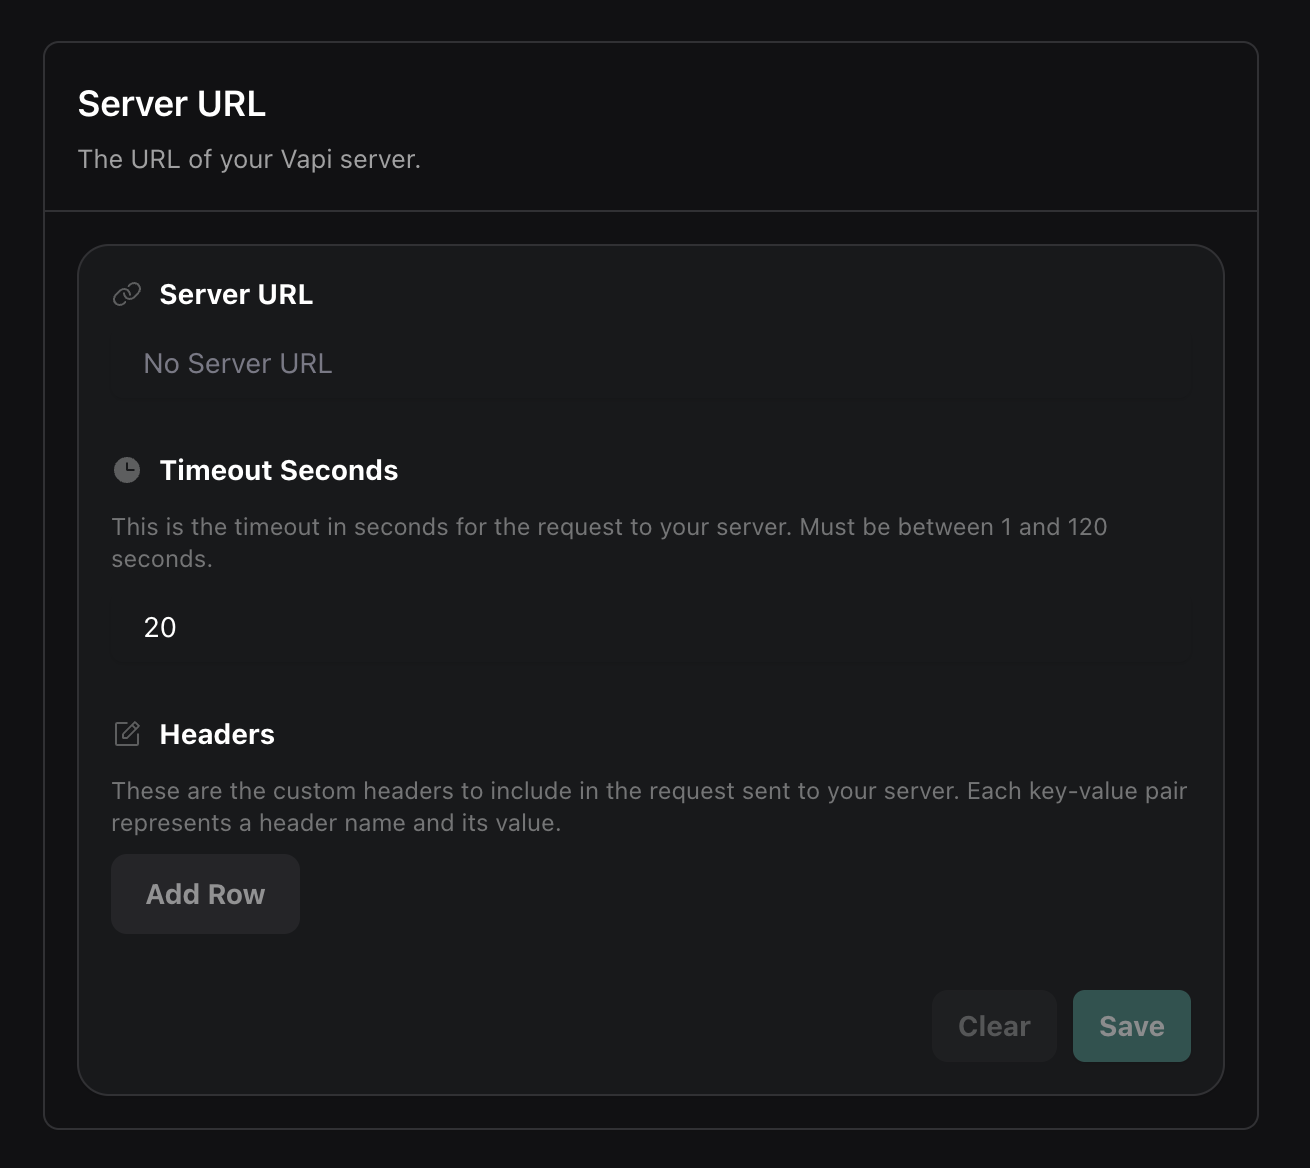Click the 'Server URL' field label
Viewport: 1310px width, 1168px height.
[x=236, y=294]
